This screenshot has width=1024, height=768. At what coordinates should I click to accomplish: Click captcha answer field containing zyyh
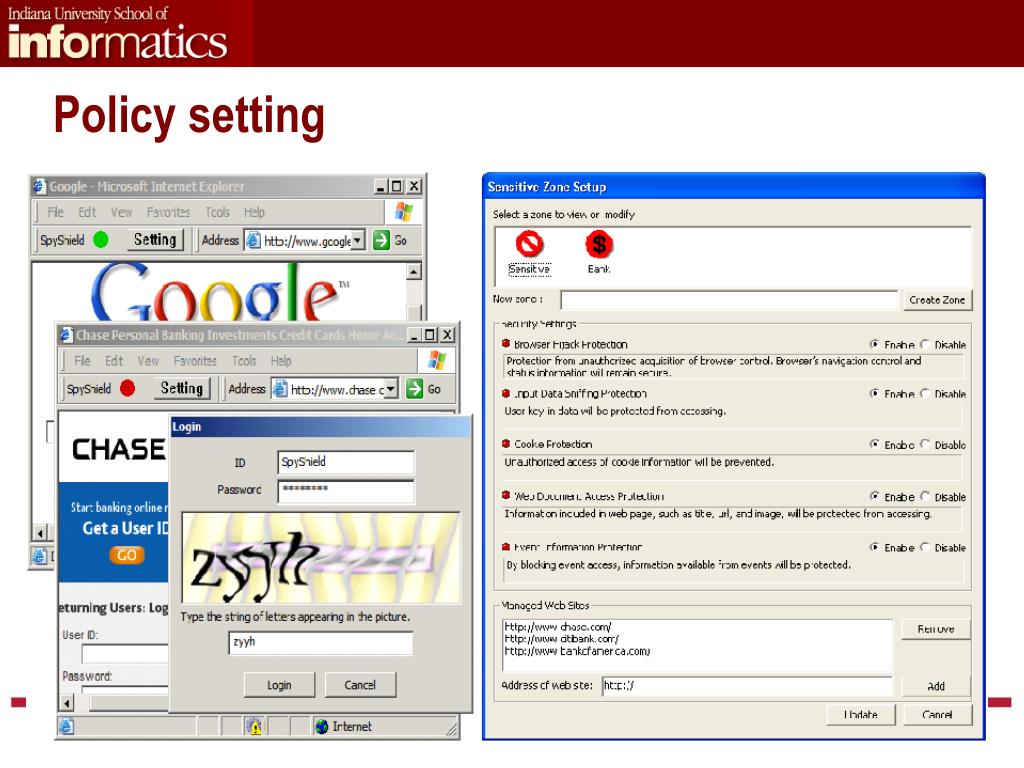pyautogui.click(x=321, y=643)
